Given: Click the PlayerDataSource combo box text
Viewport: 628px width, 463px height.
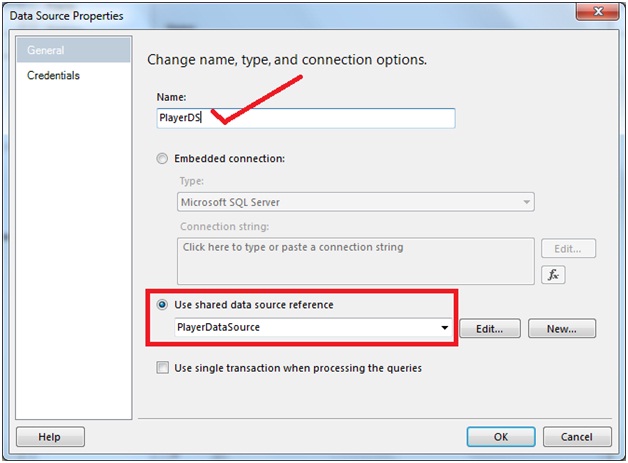Looking at the screenshot, I should (x=219, y=327).
